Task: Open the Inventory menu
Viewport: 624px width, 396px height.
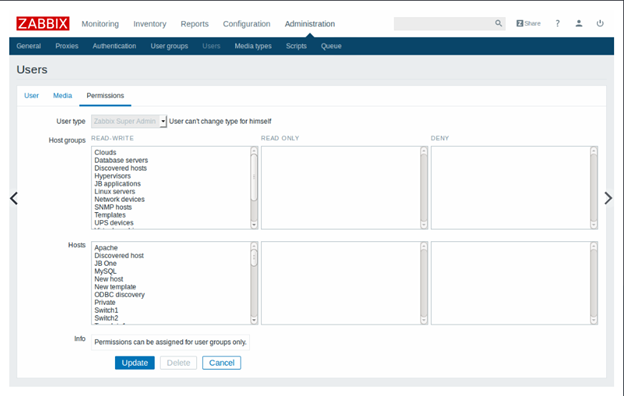Action: (150, 24)
